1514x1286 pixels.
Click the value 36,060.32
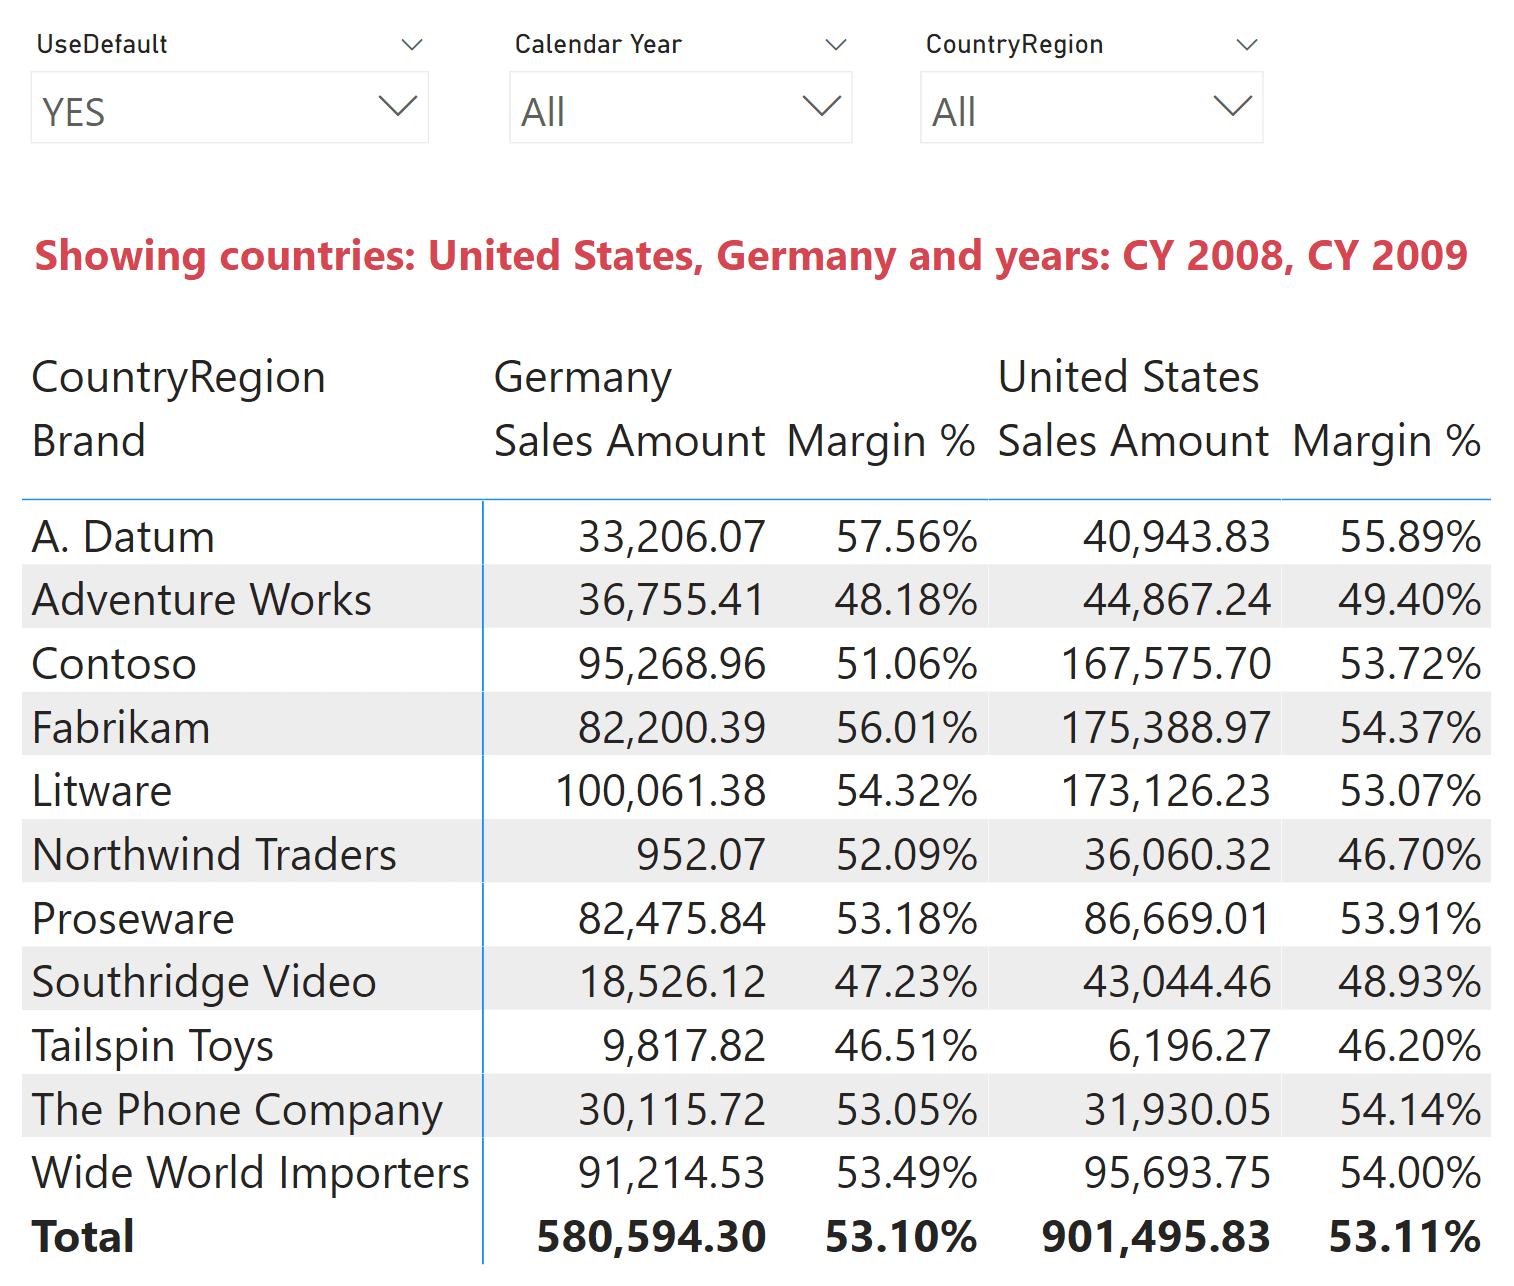pyautogui.click(x=1177, y=855)
